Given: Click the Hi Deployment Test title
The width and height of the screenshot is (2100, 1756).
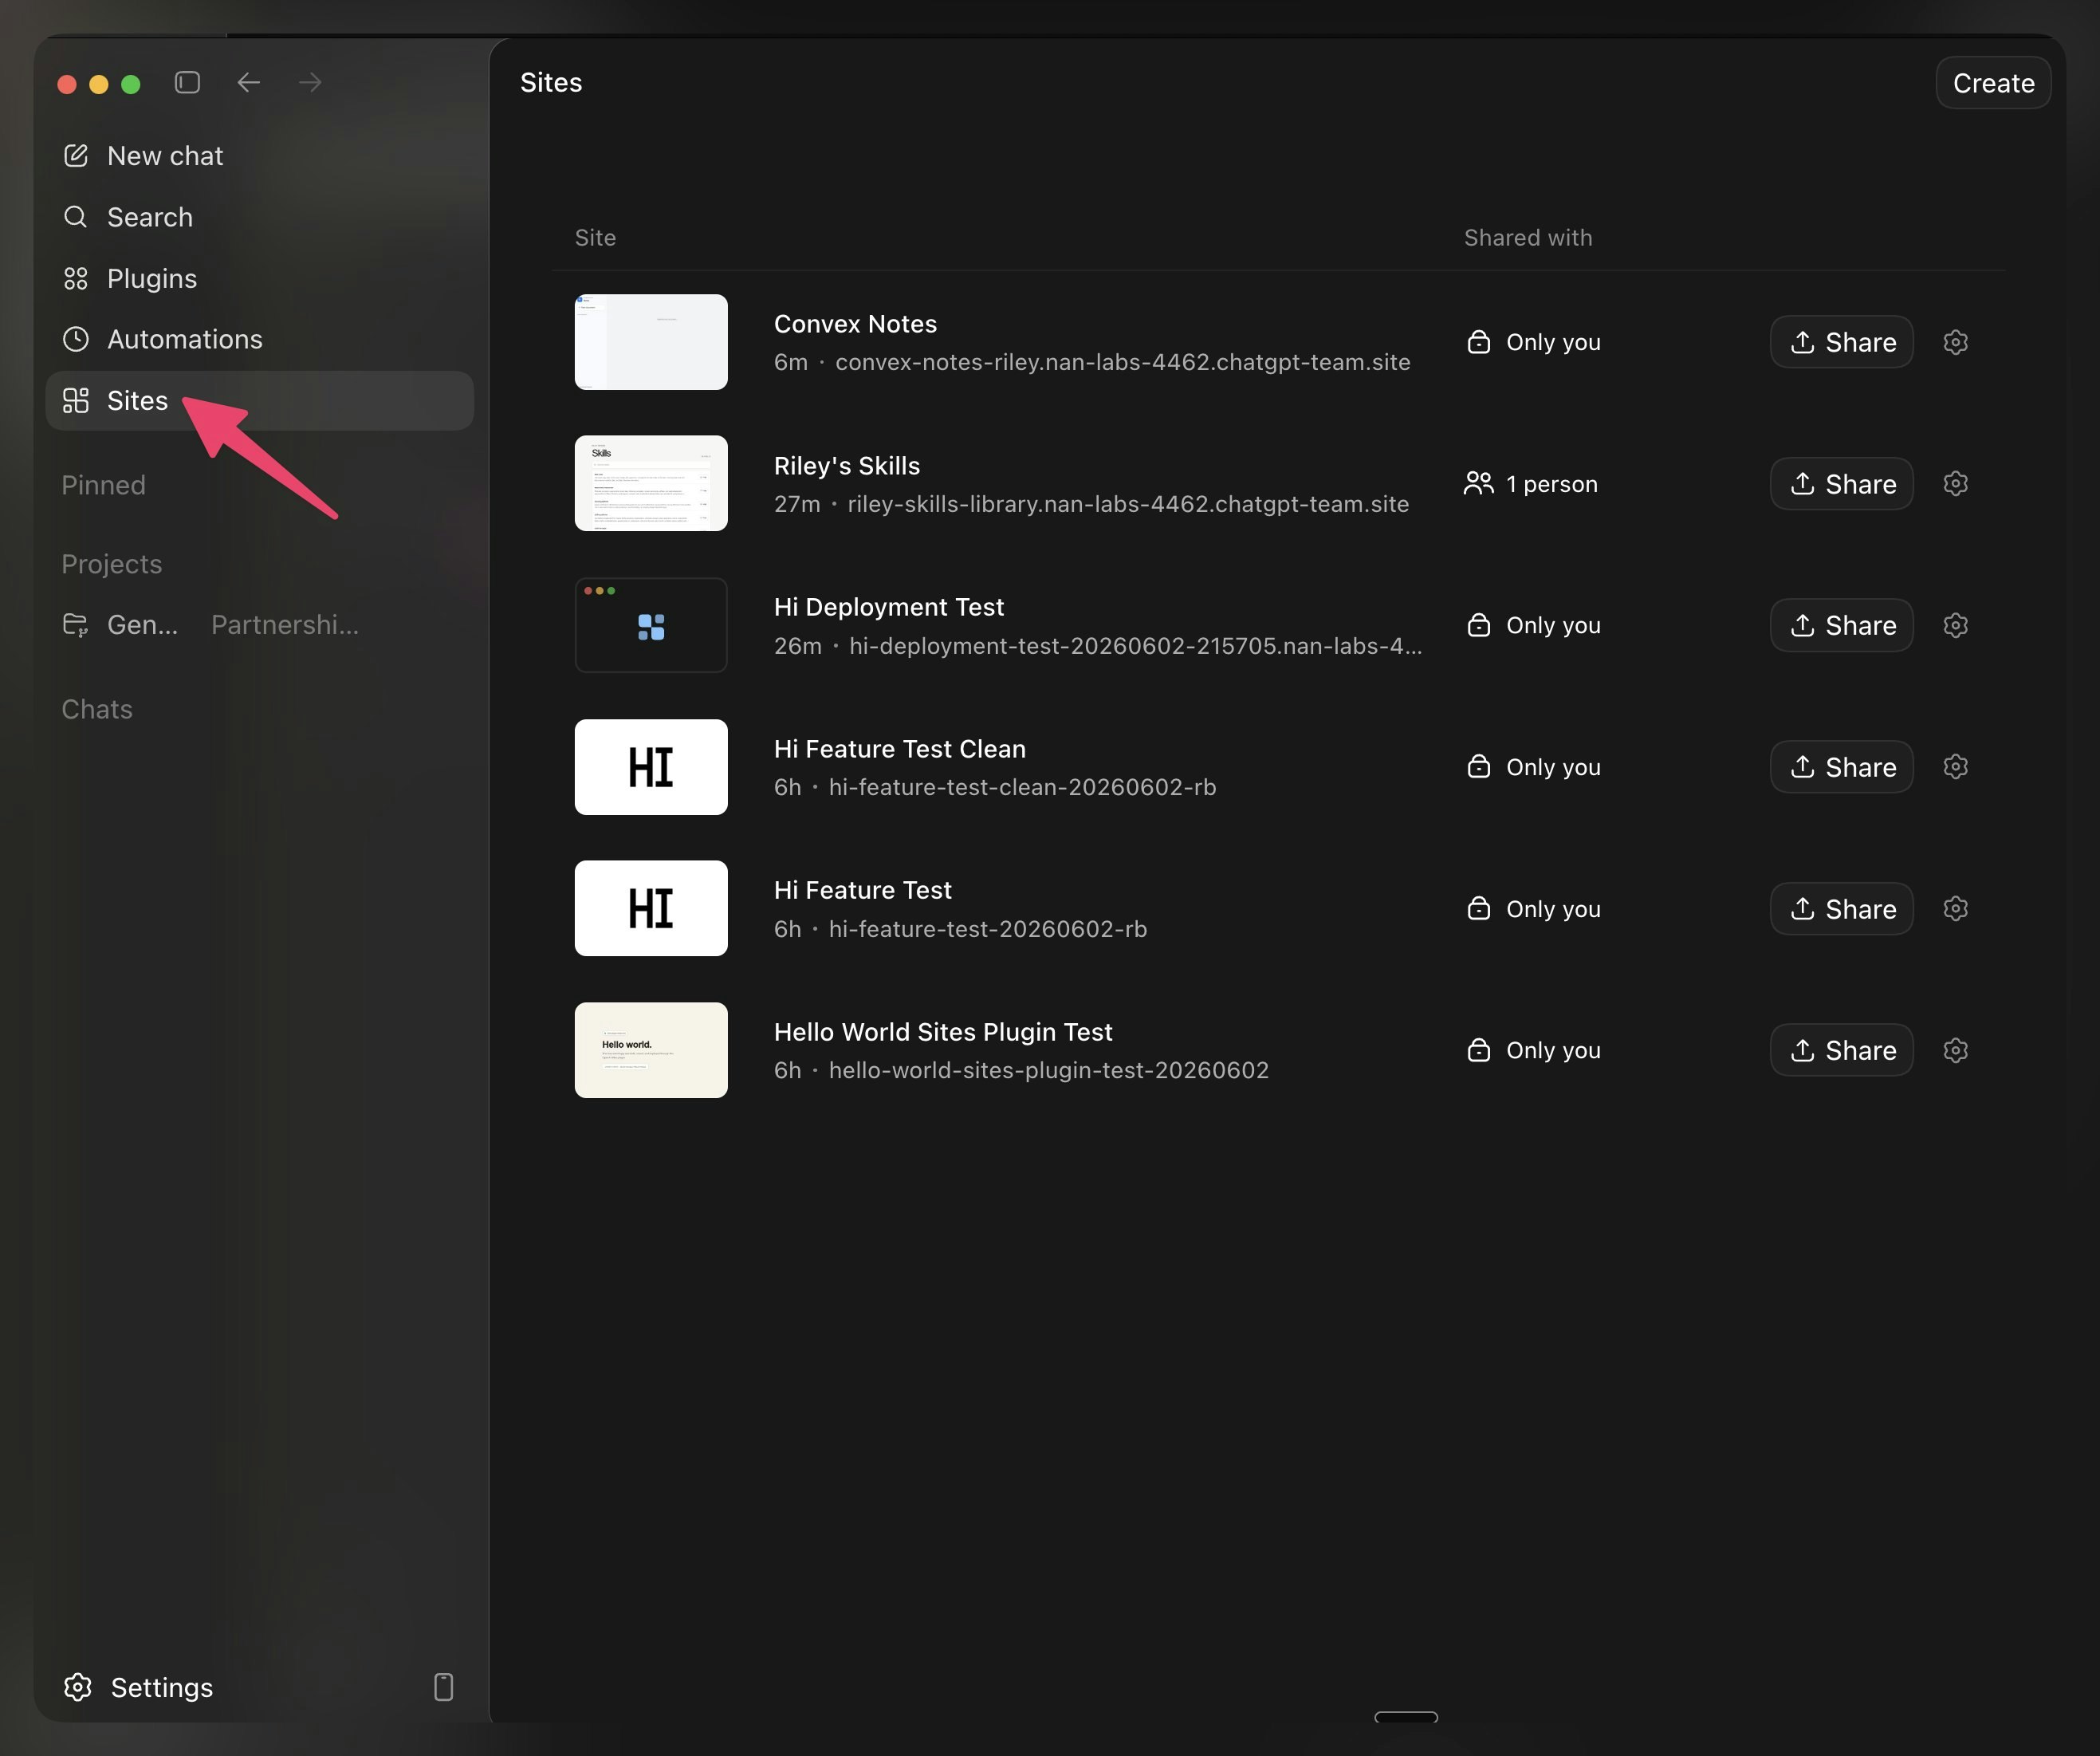Looking at the screenshot, I should (889, 607).
